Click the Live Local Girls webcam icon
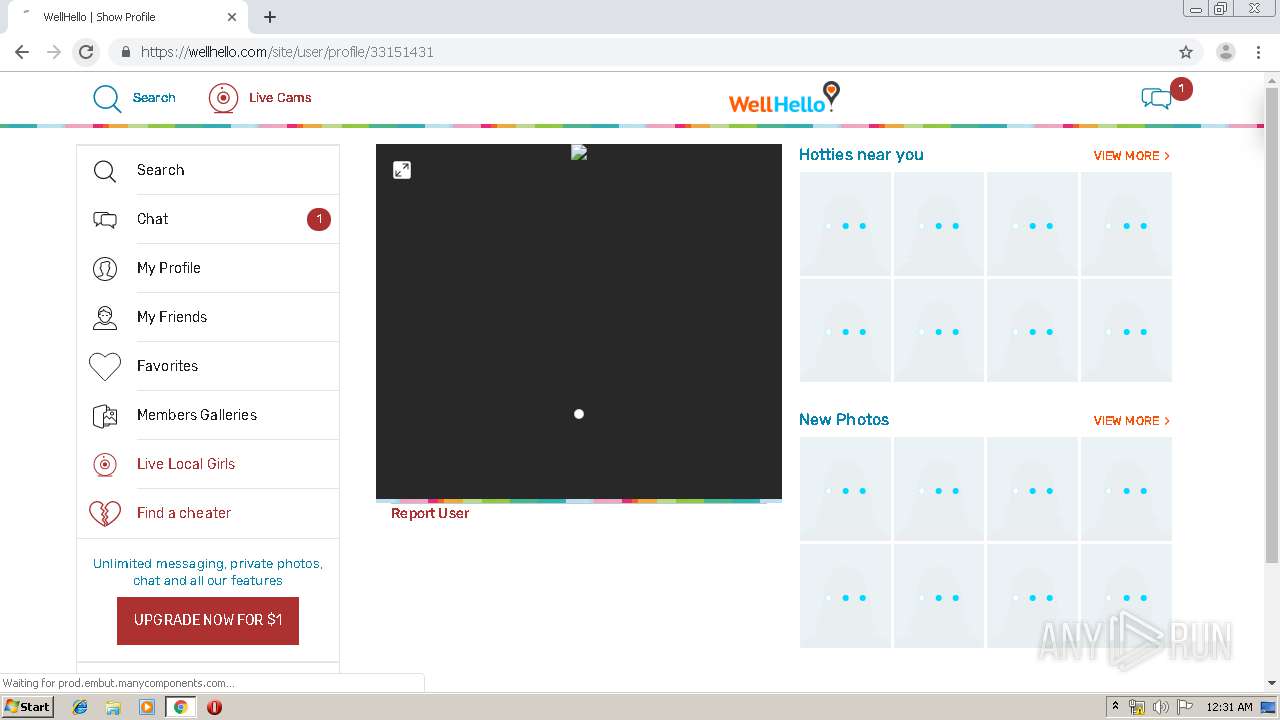 click(x=105, y=464)
